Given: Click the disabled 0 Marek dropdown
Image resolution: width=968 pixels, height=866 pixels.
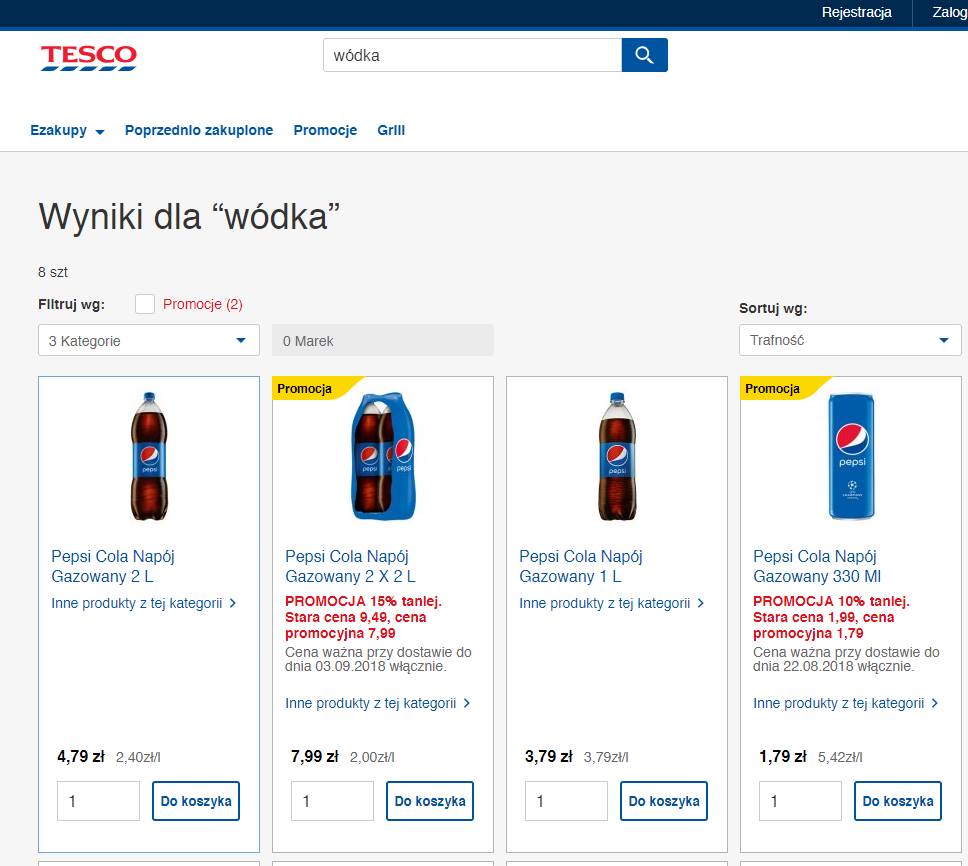Looking at the screenshot, I should 383,340.
